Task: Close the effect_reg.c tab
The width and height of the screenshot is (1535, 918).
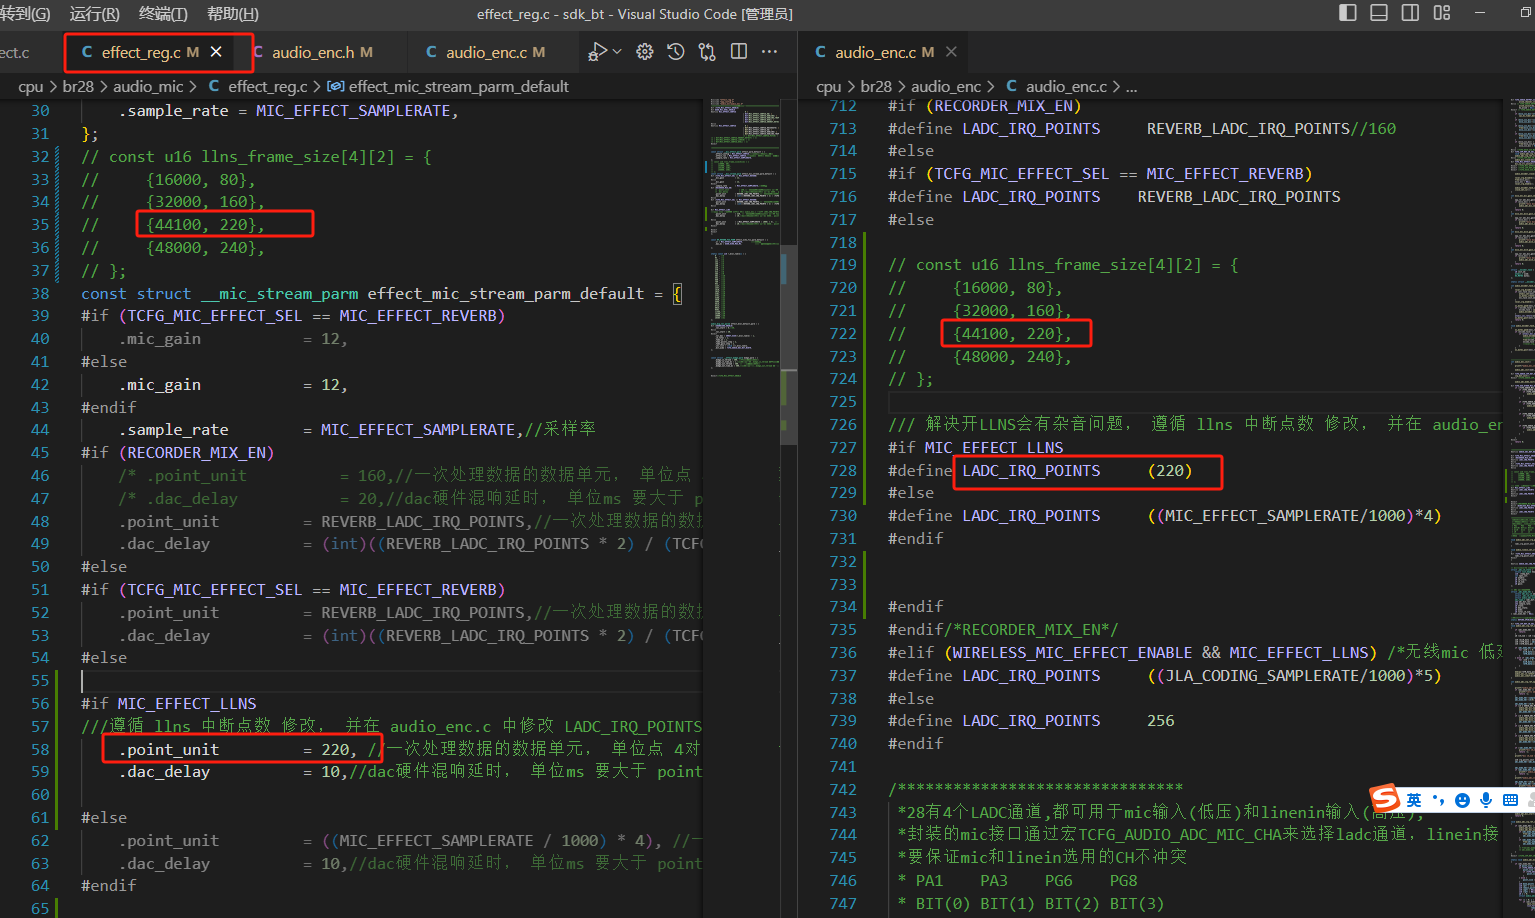Action: coord(216,52)
